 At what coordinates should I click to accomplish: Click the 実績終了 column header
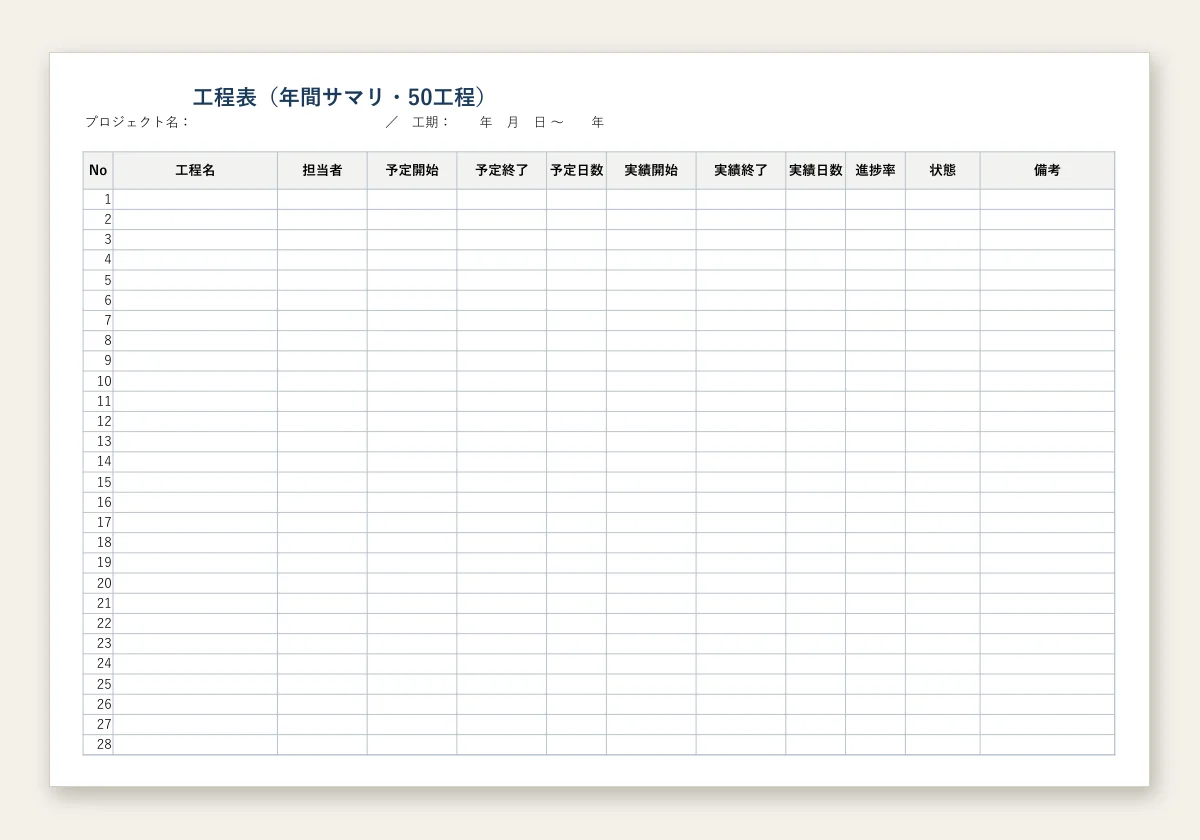[741, 170]
